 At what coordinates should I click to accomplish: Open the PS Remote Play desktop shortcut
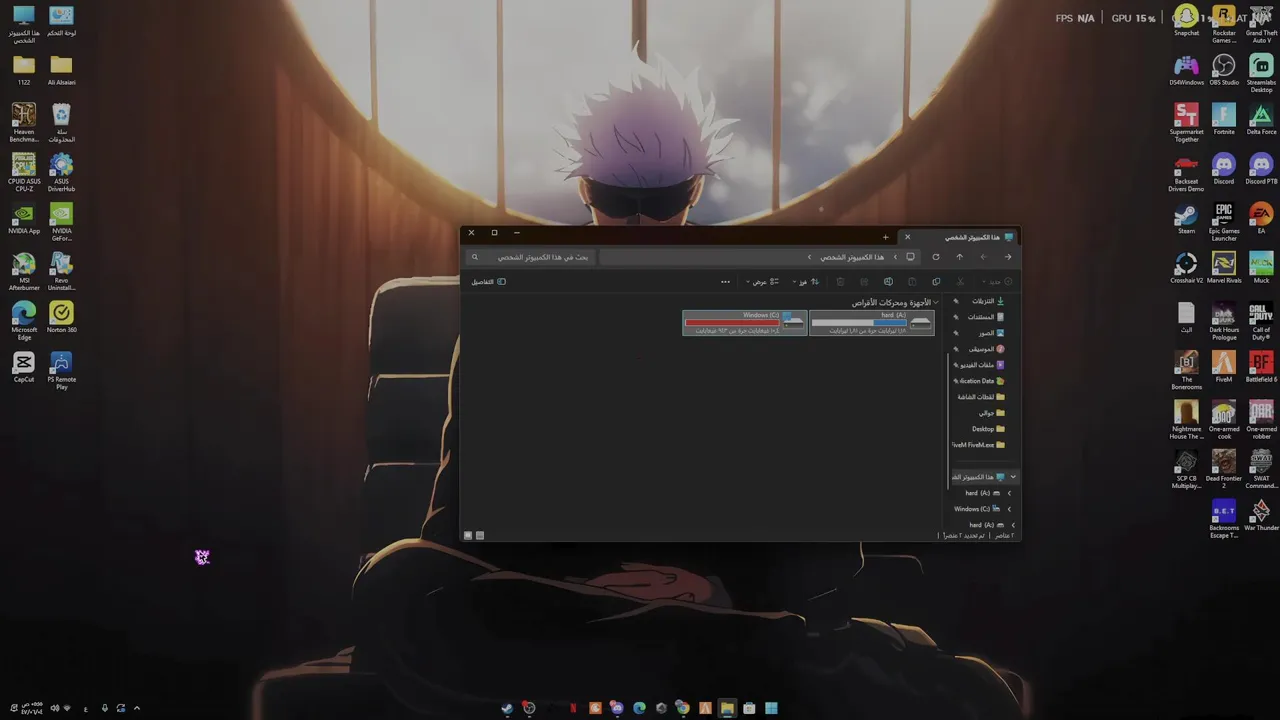point(61,370)
